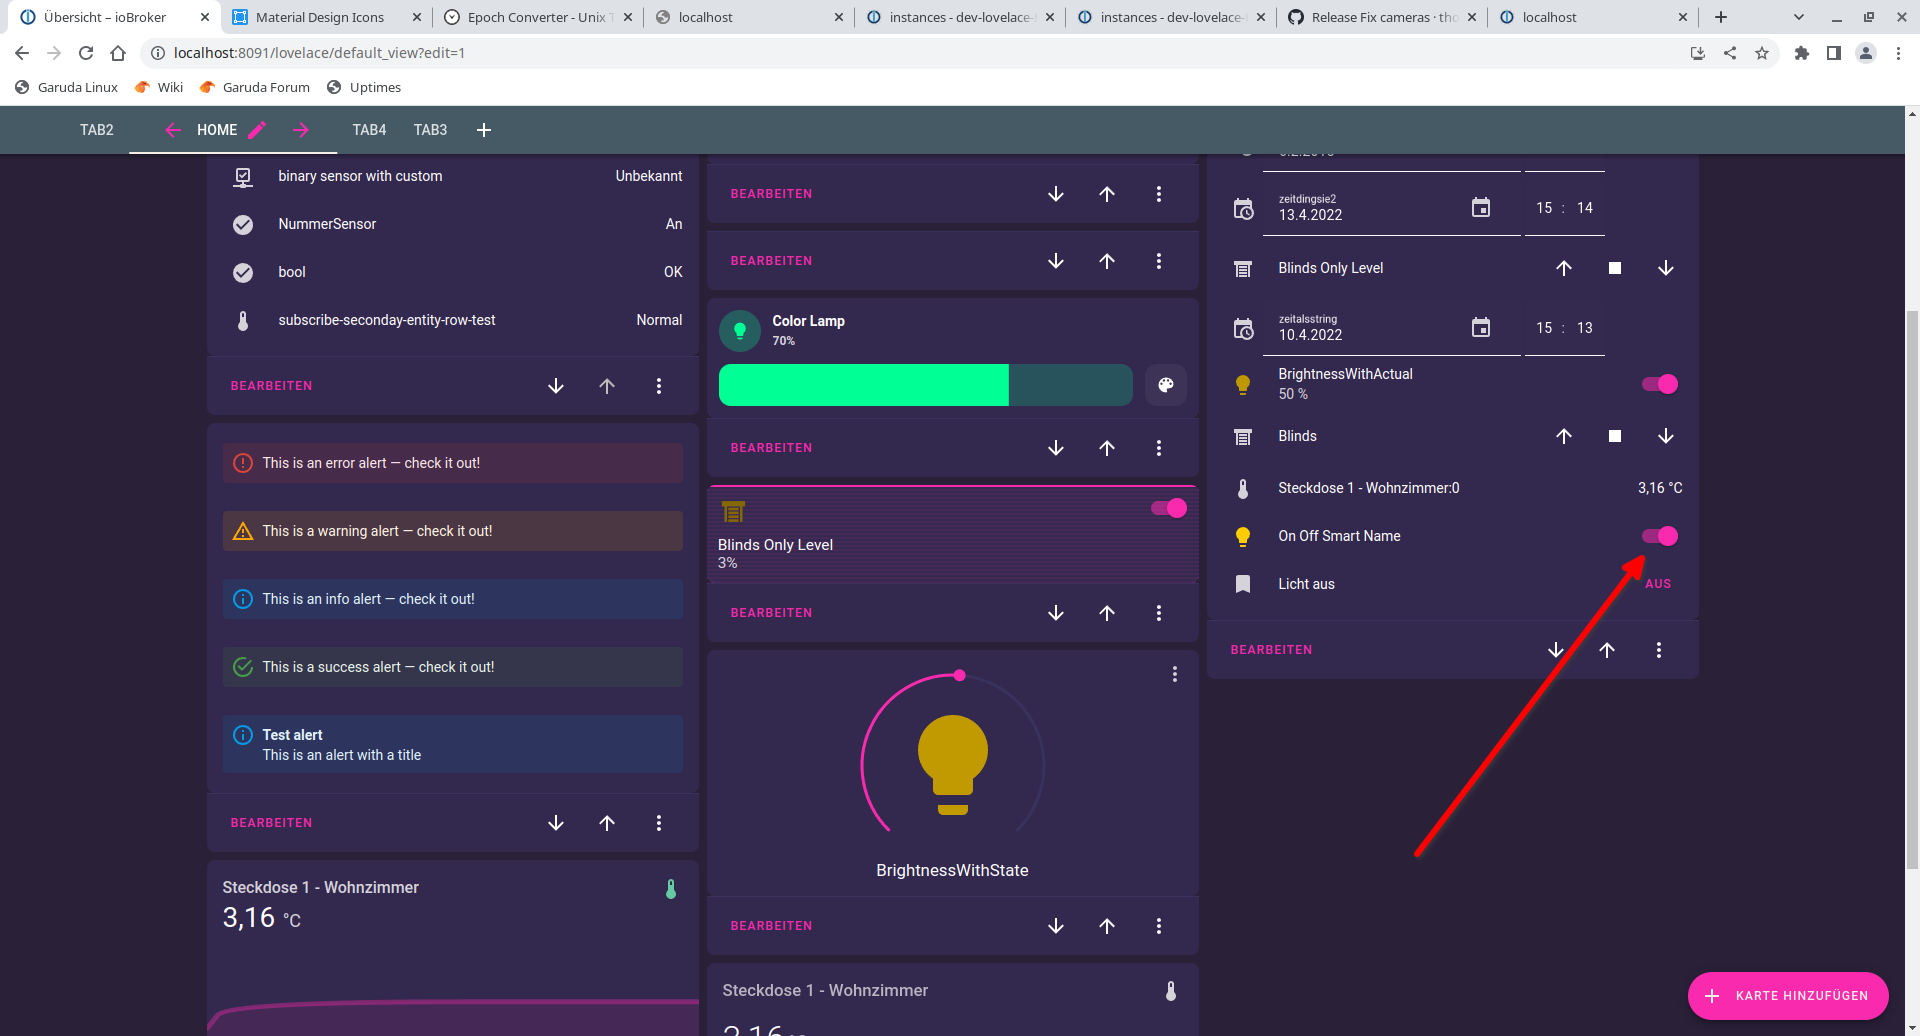Switch to the TAB4 view
Image resolution: width=1920 pixels, height=1036 pixels.
click(x=369, y=130)
